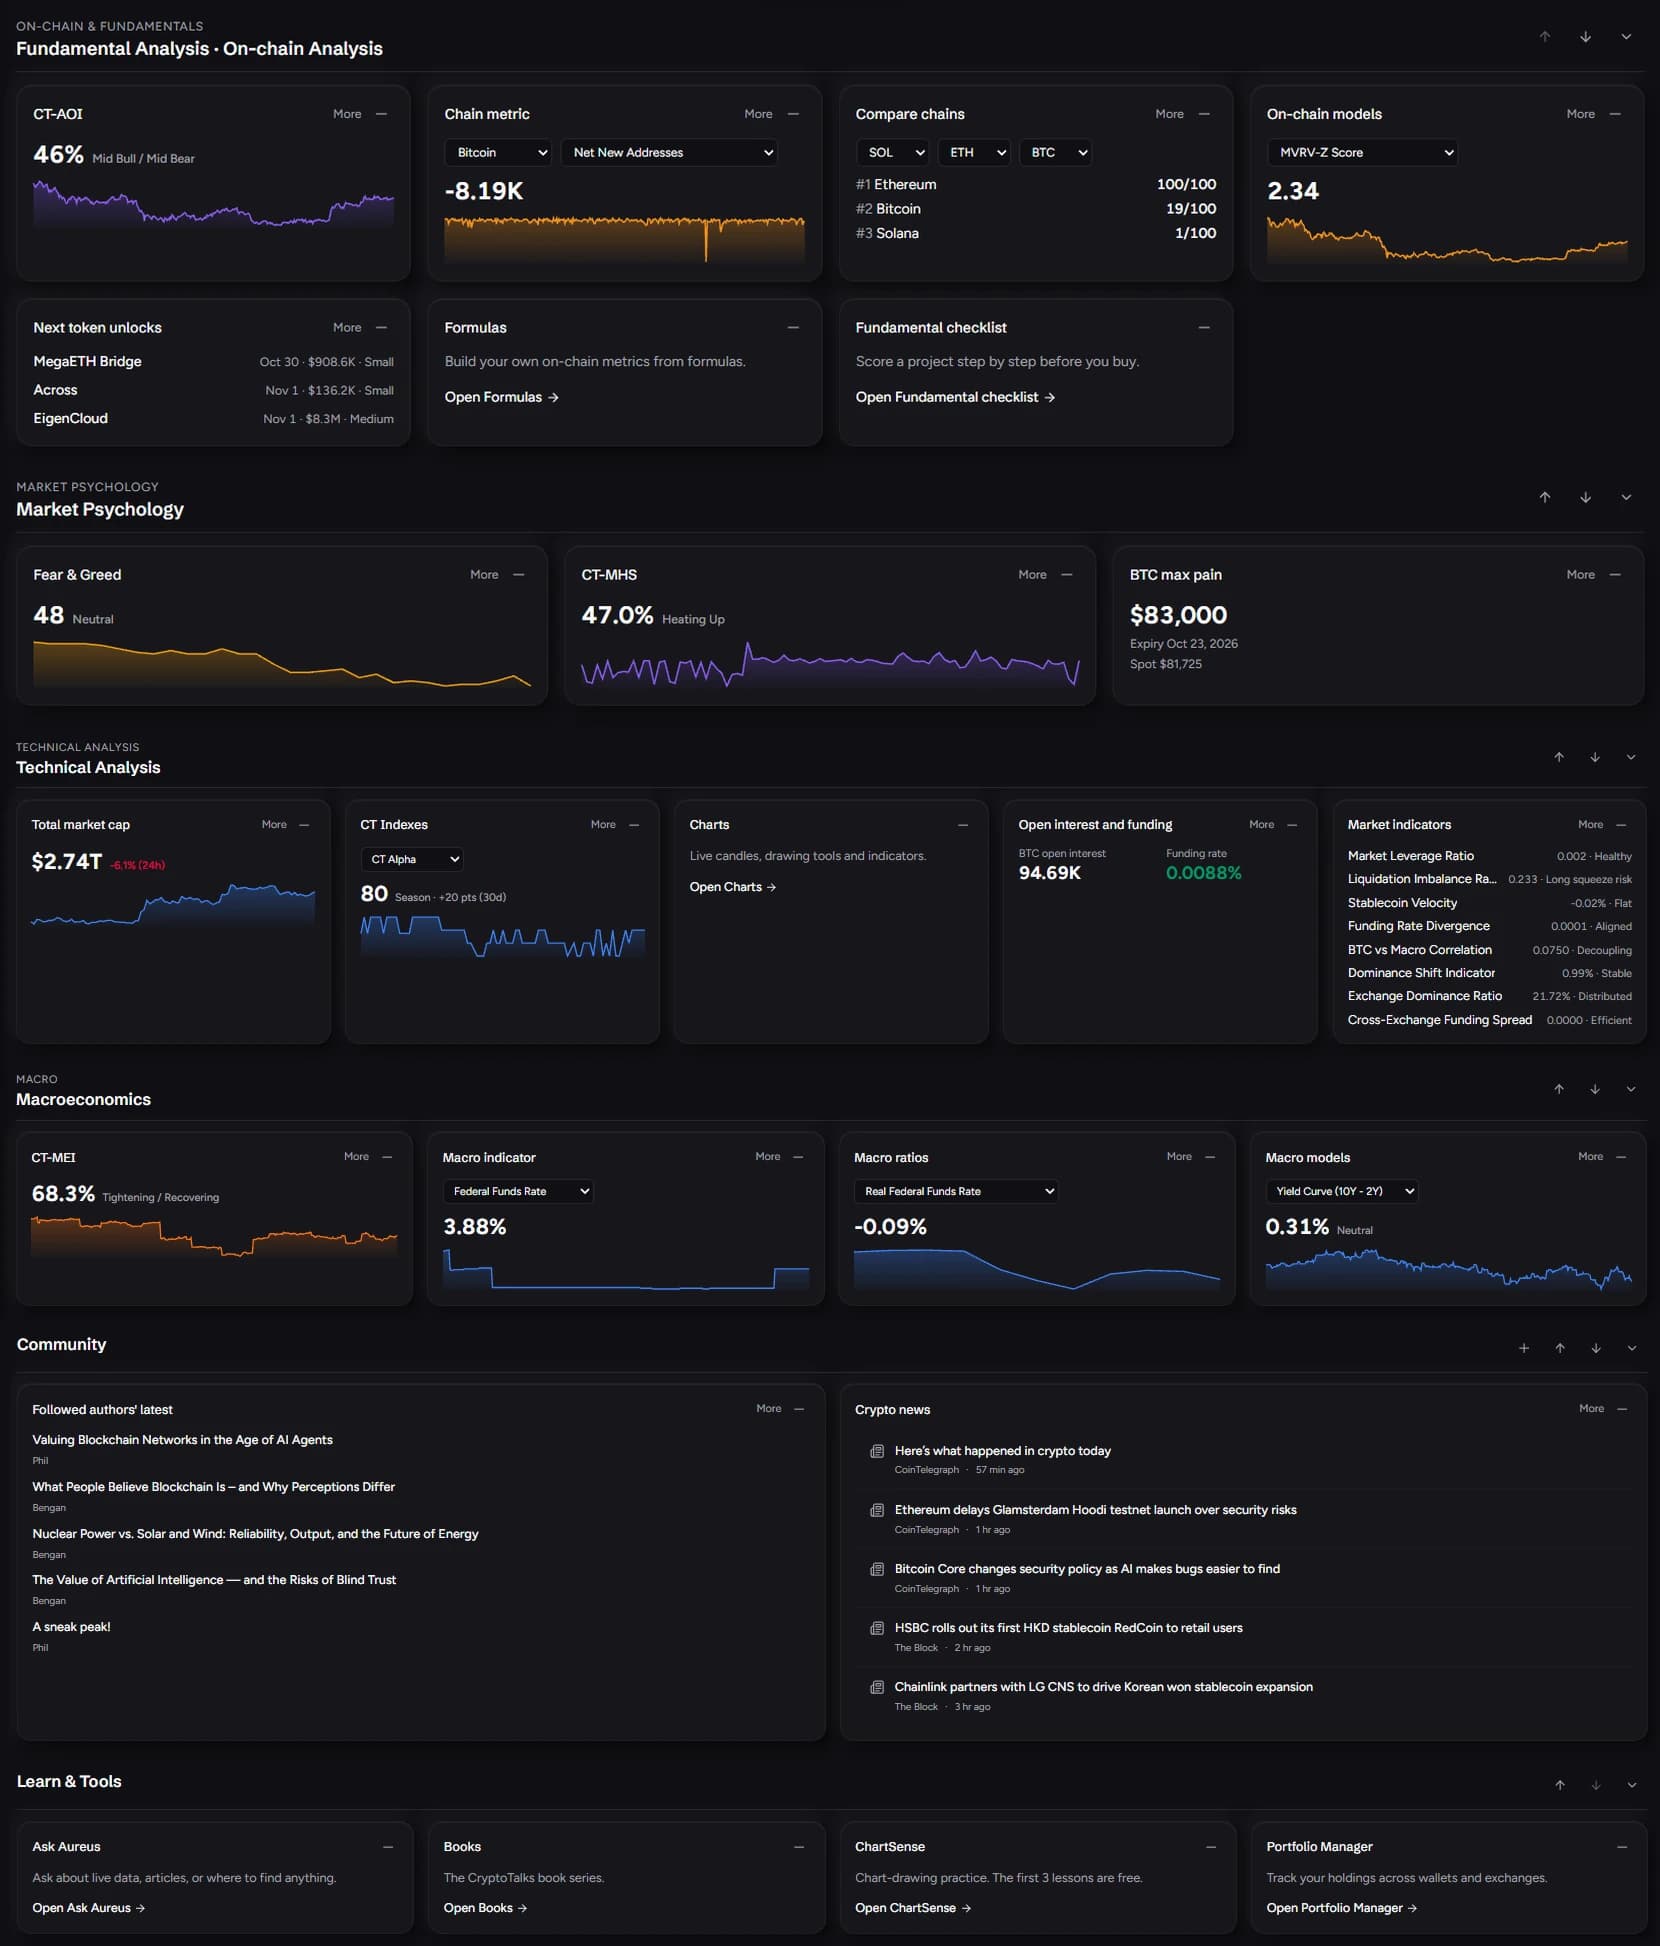
Task: Click More on the Market indicators card
Action: tap(1590, 825)
